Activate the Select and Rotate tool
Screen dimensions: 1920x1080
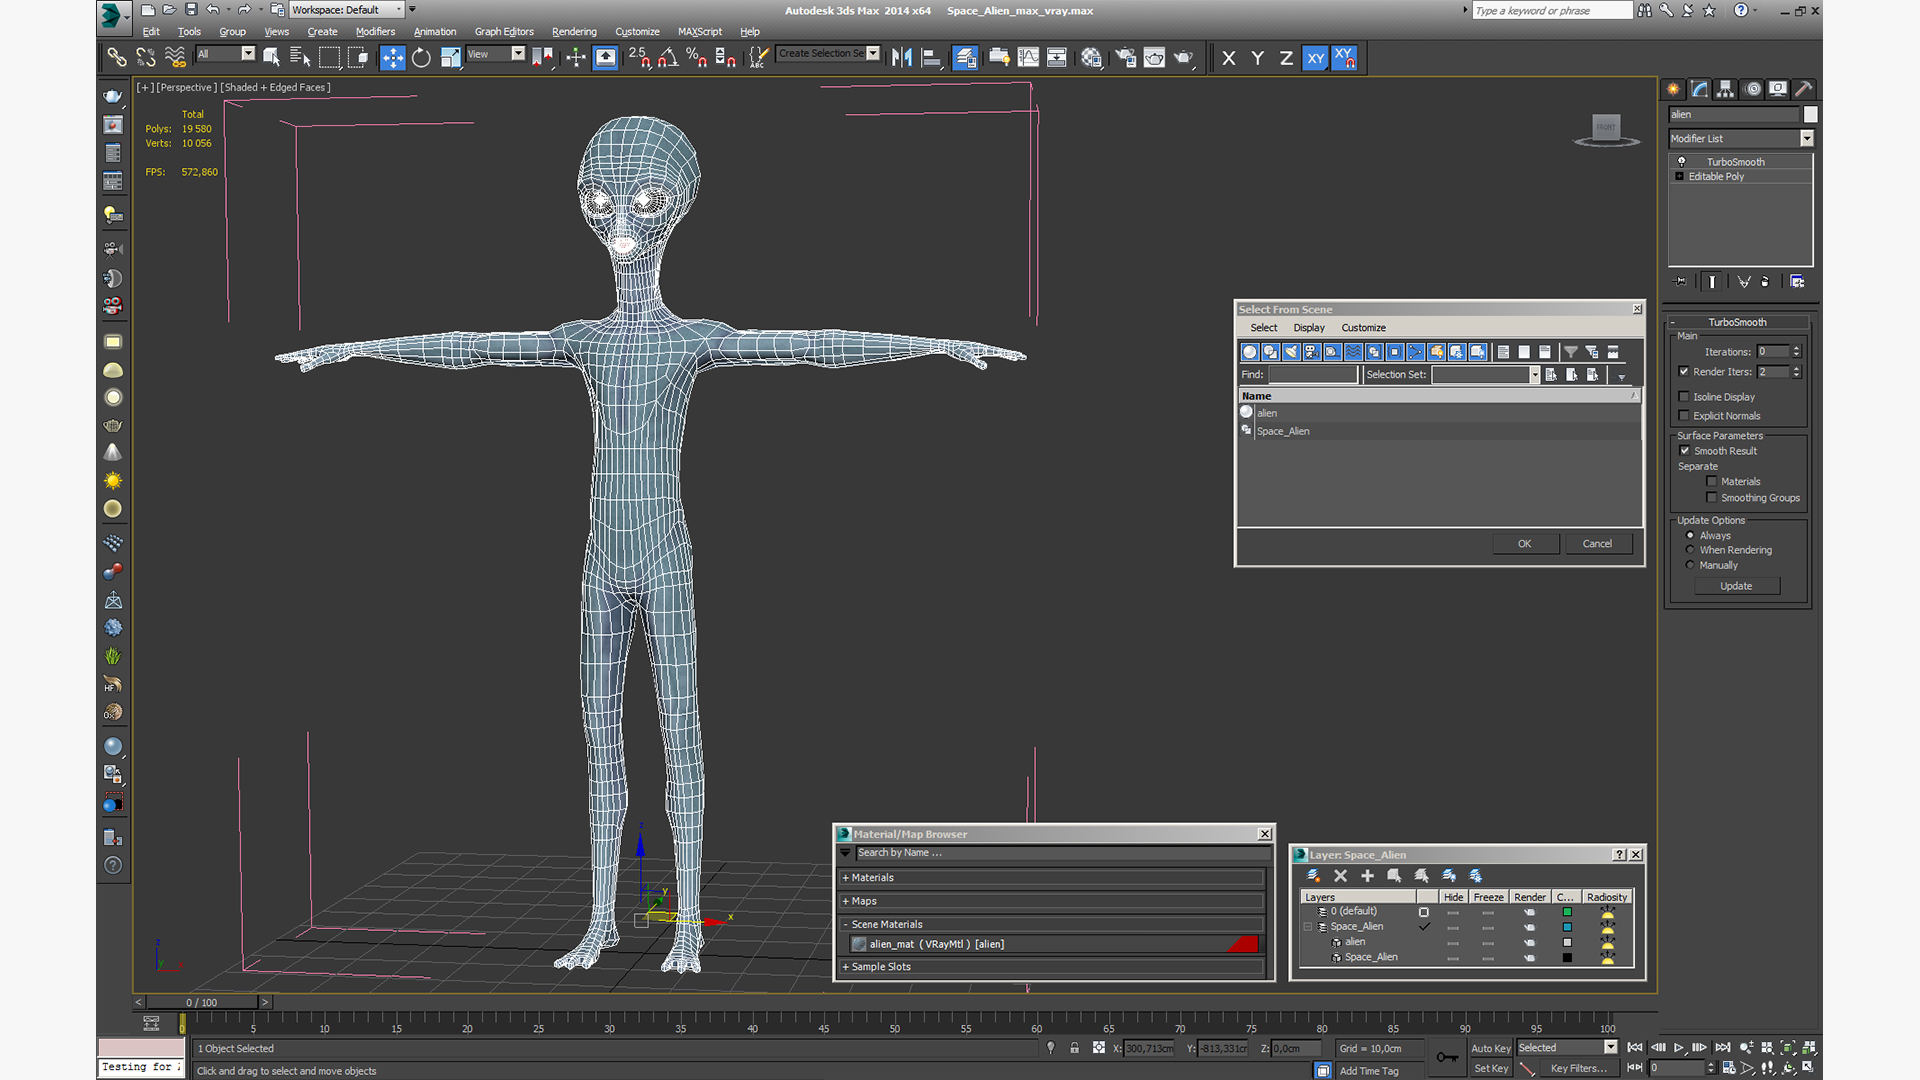pos(421,58)
